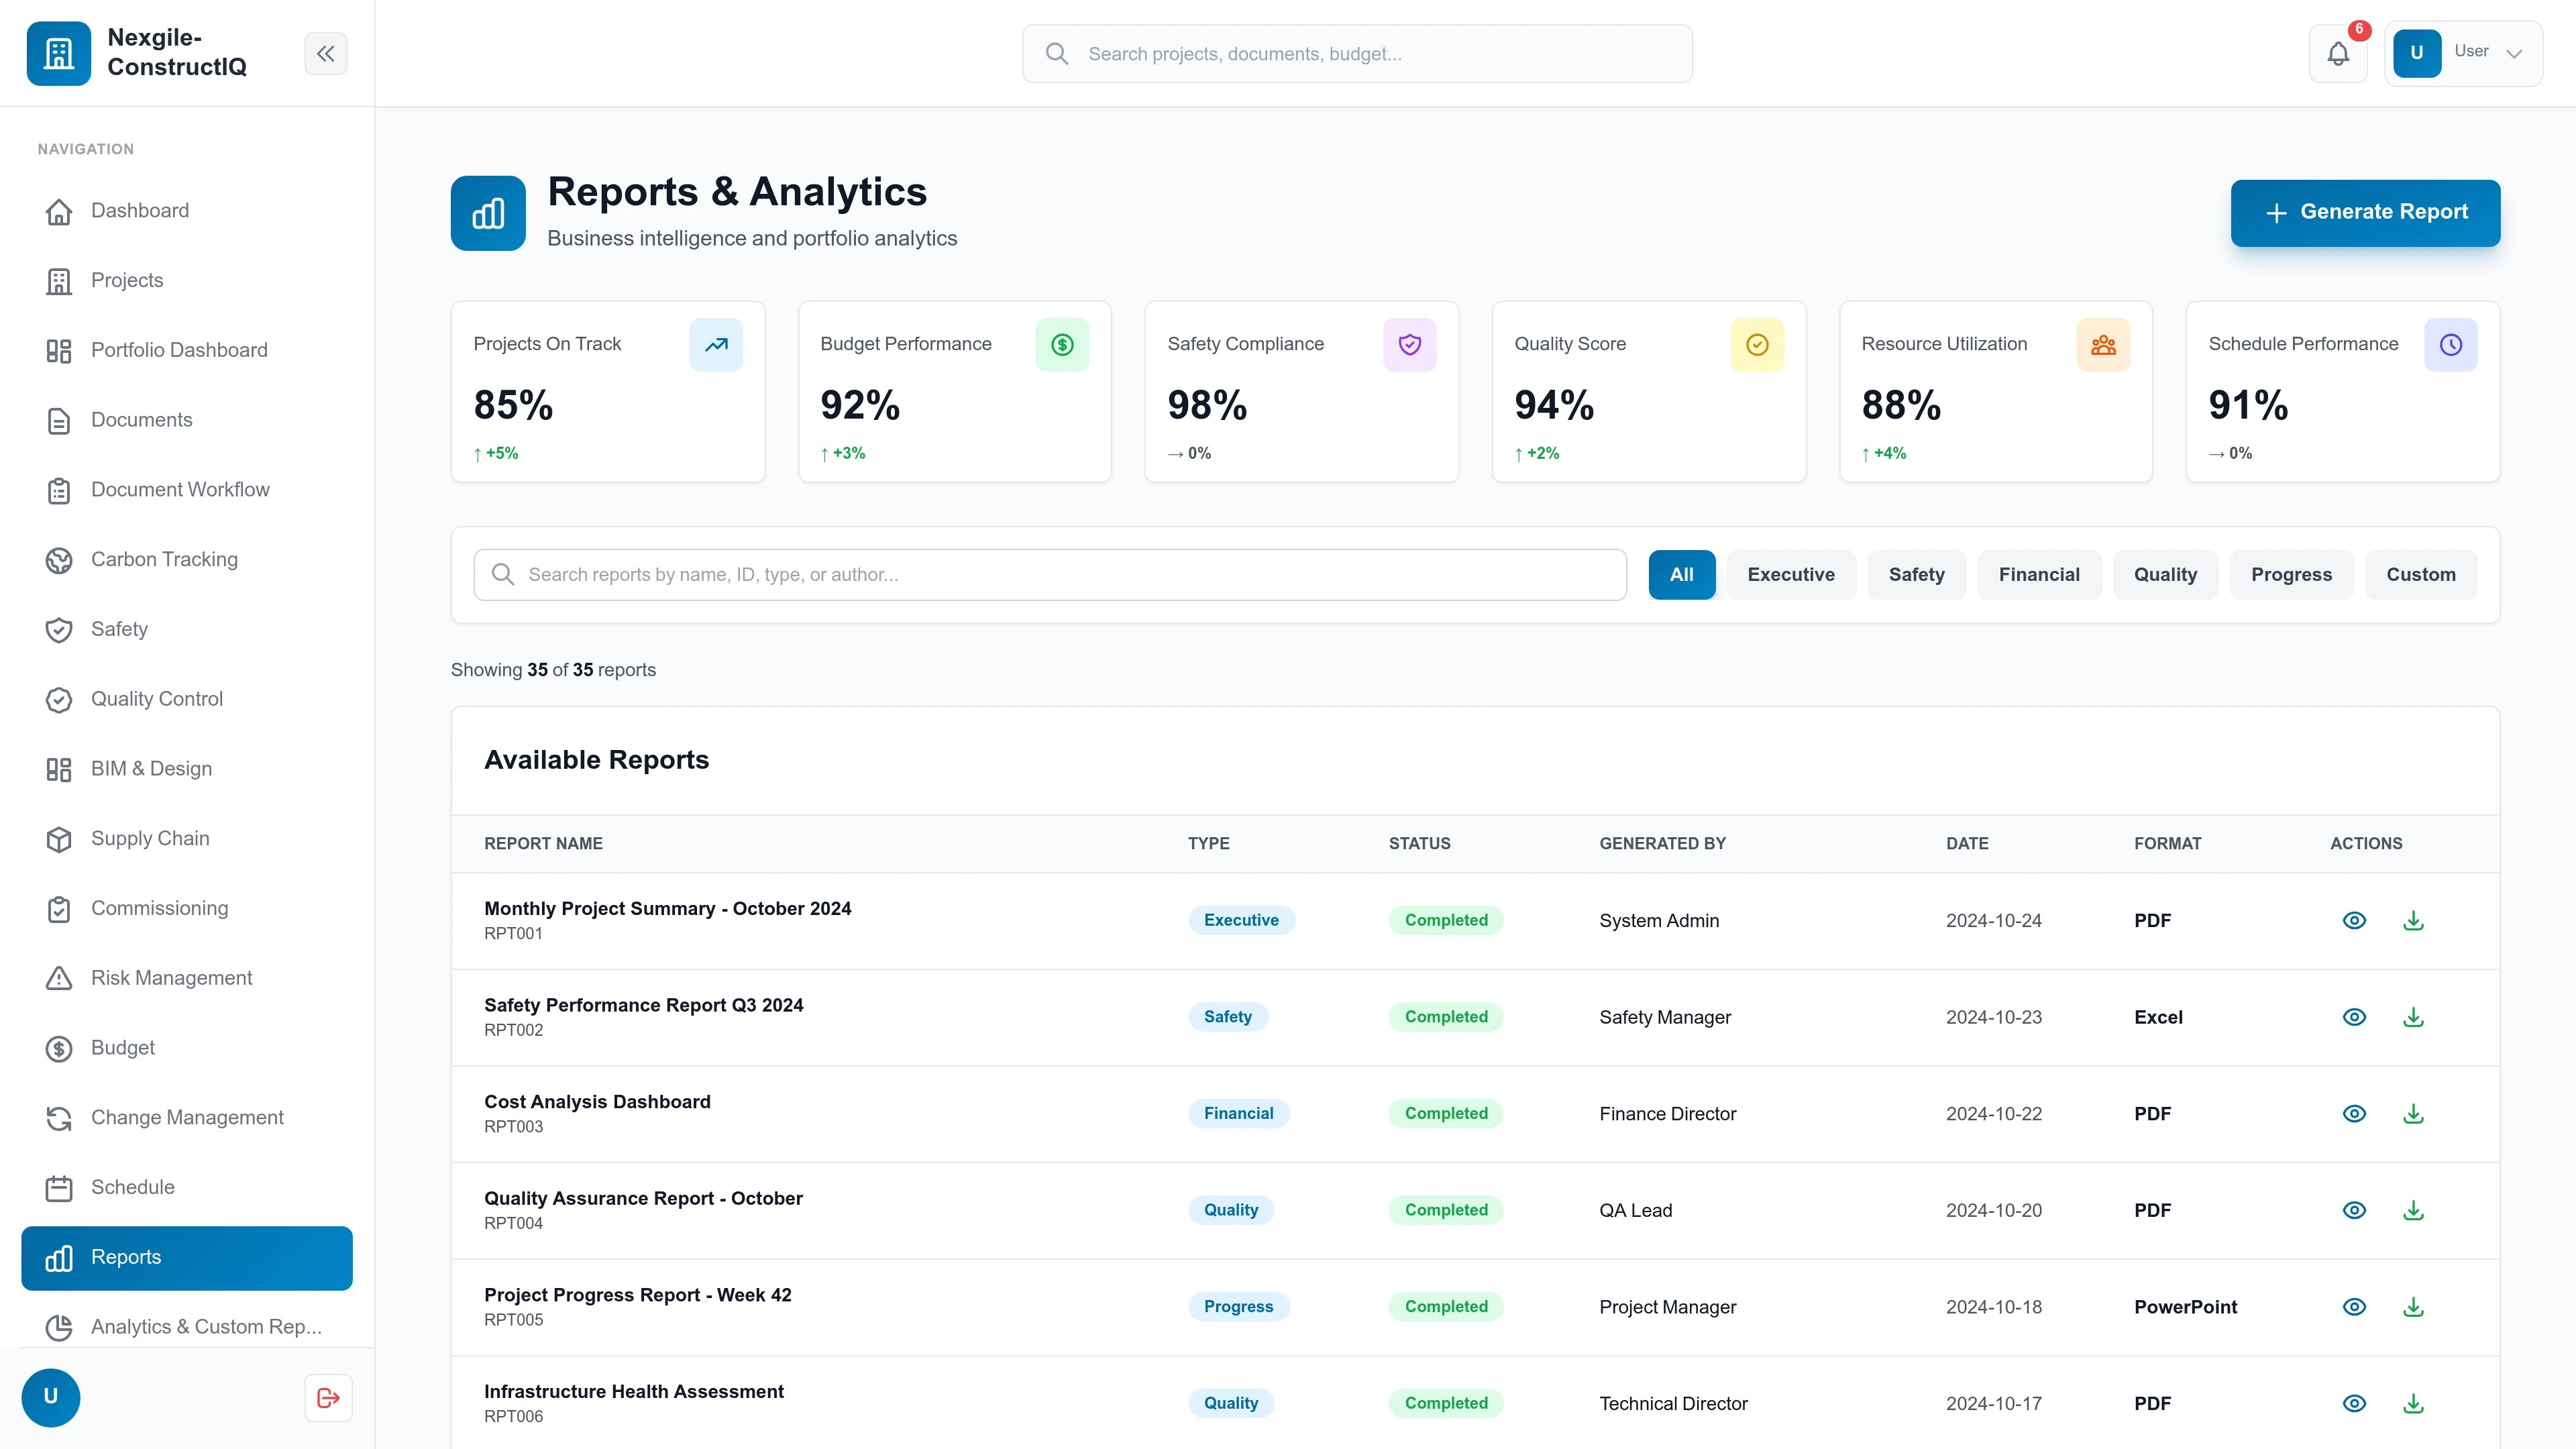Select the Document Workflow icon

point(58,490)
